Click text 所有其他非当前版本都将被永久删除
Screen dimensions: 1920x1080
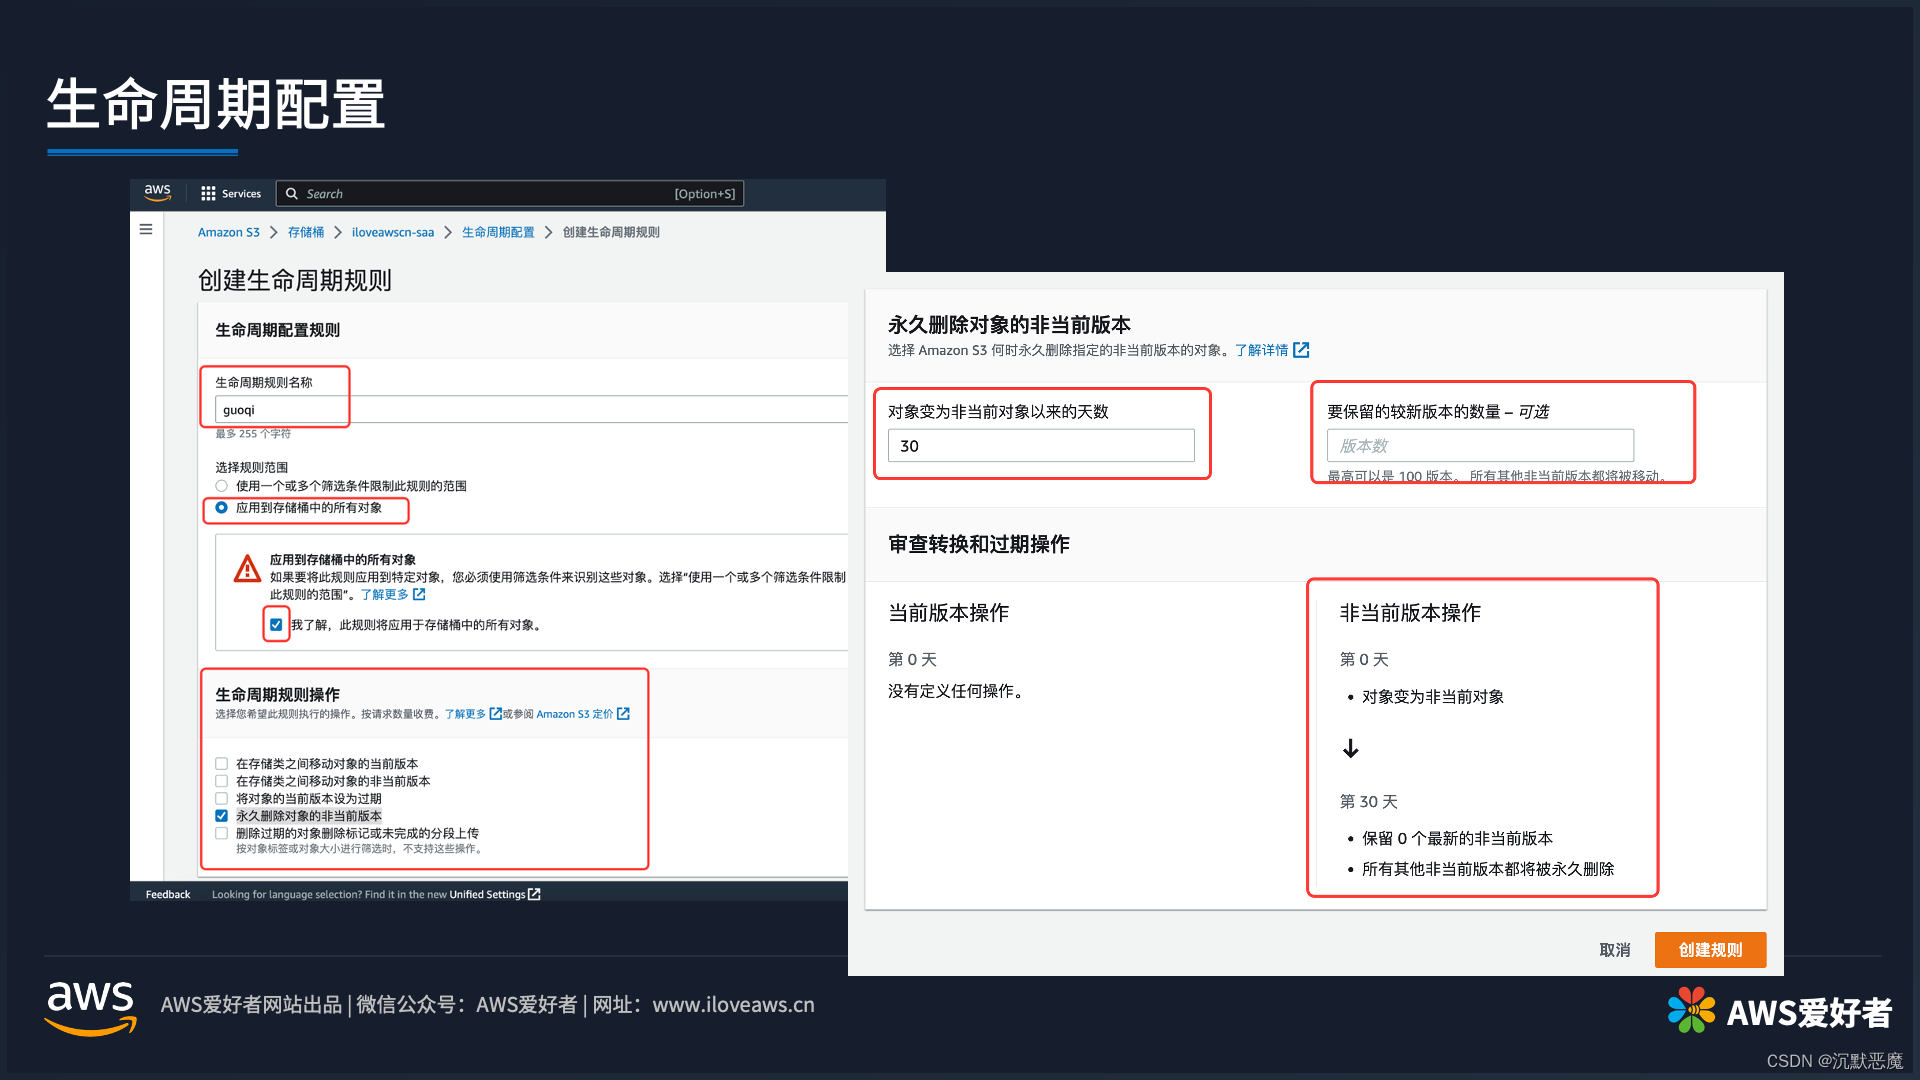(1488, 869)
